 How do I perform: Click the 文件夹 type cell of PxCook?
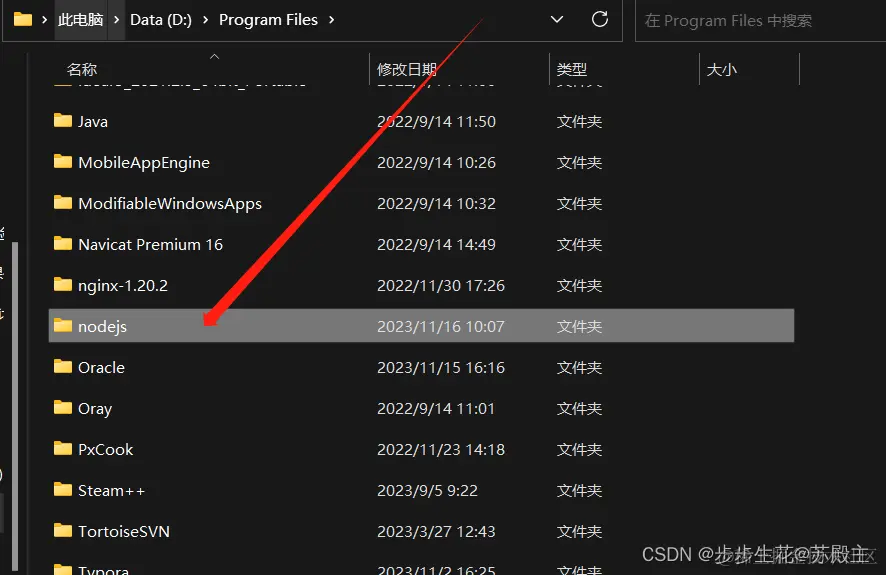coord(579,450)
